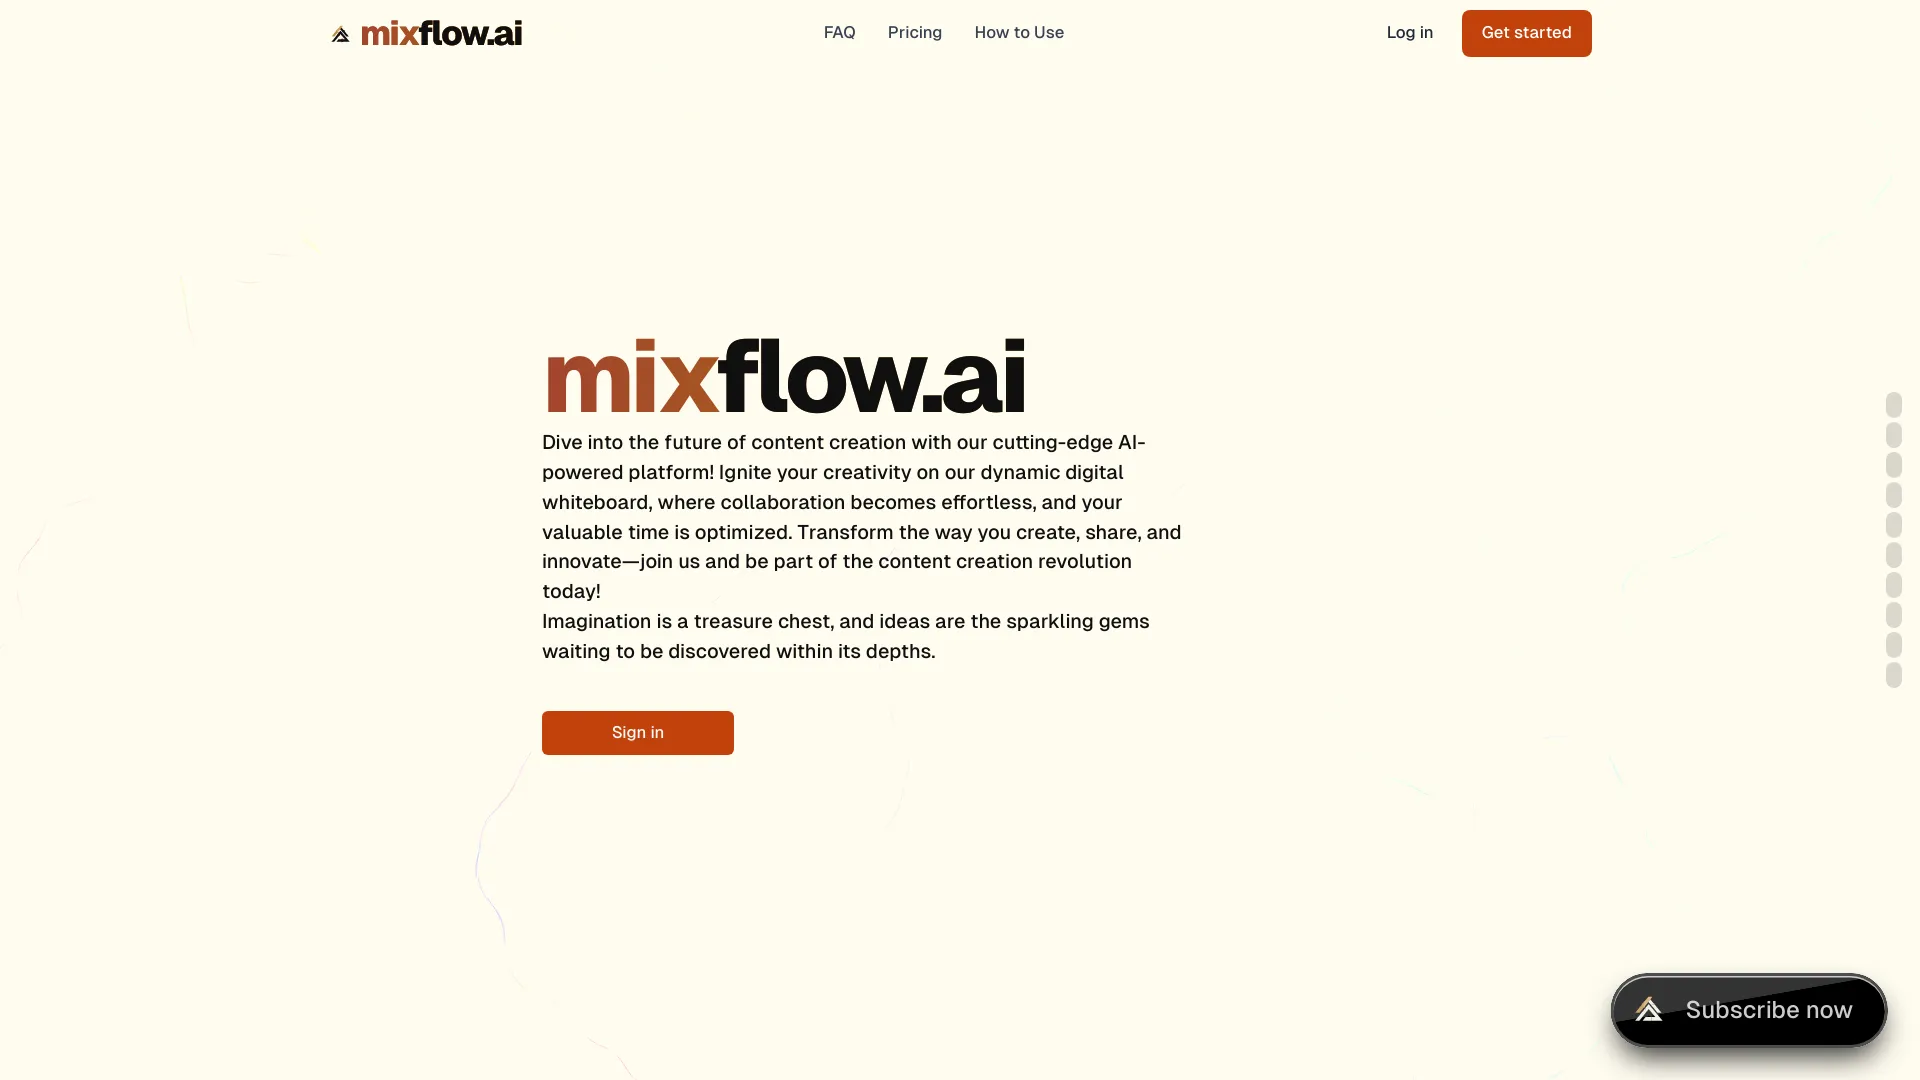Viewport: 1920px width, 1080px height.
Task: Click the Sign in button
Action: (637, 732)
